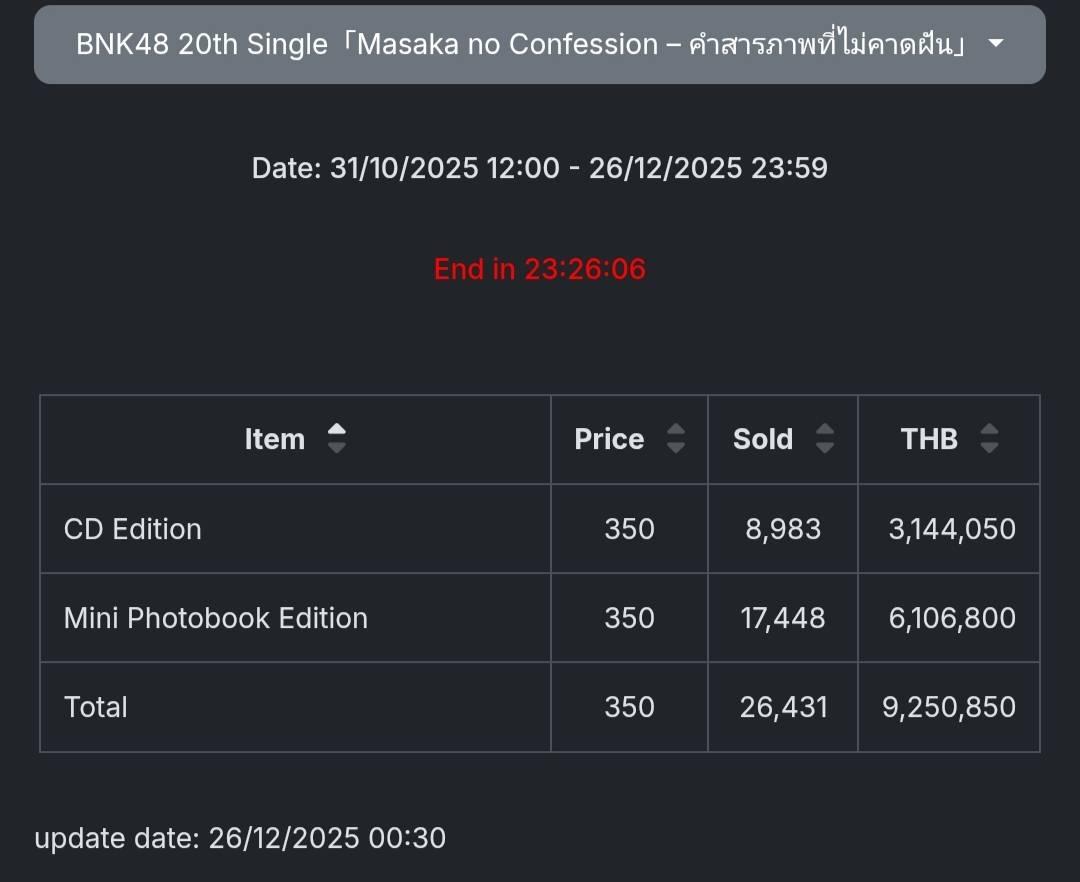This screenshot has width=1080, height=882.
Task: Click the sale date range text
Action: pyautogui.click(x=540, y=168)
